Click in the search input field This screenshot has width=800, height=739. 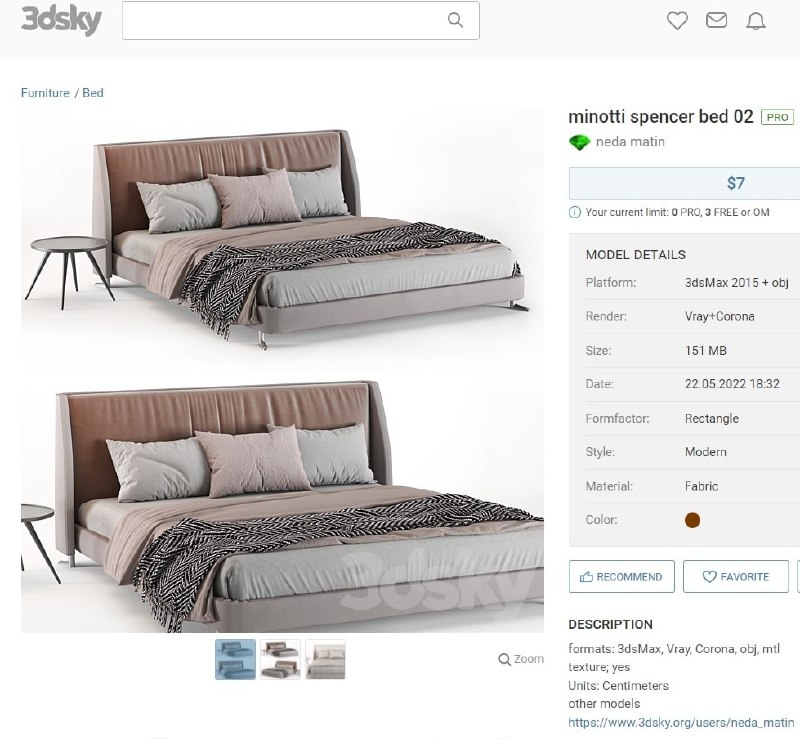point(284,20)
